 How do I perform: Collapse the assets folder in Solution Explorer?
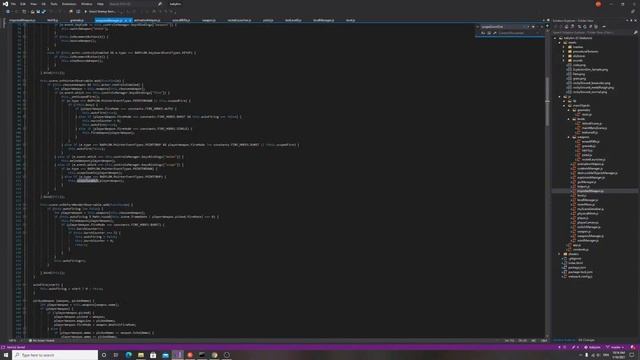(560, 43)
